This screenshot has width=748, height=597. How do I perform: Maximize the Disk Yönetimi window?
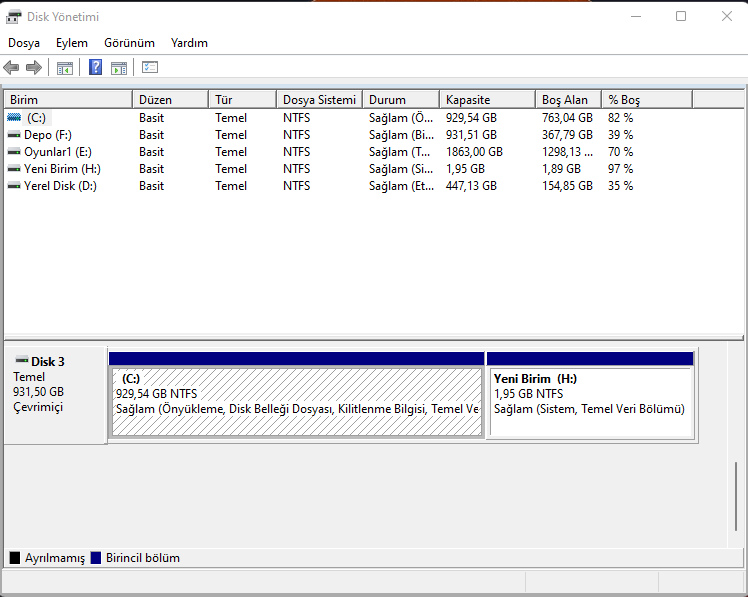[x=681, y=16]
